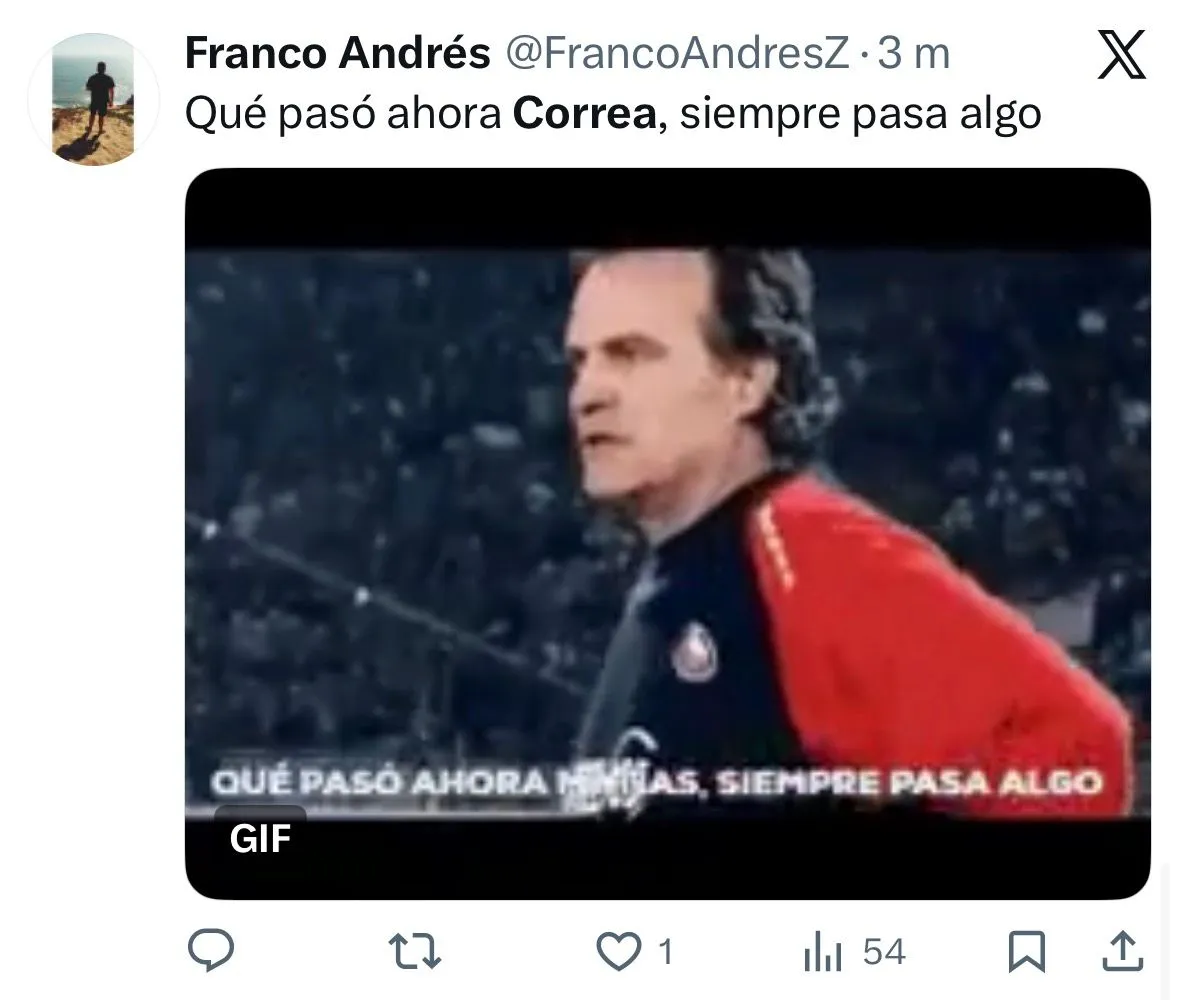
Task: Visit the @FrancoAndresZ handle
Action: click(x=677, y=53)
